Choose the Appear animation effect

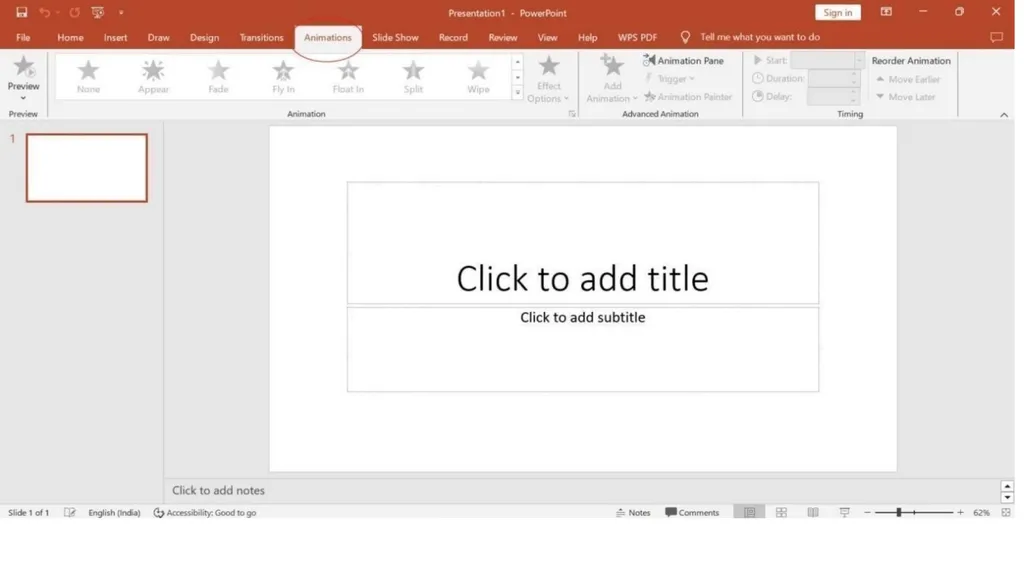coord(153,77)
